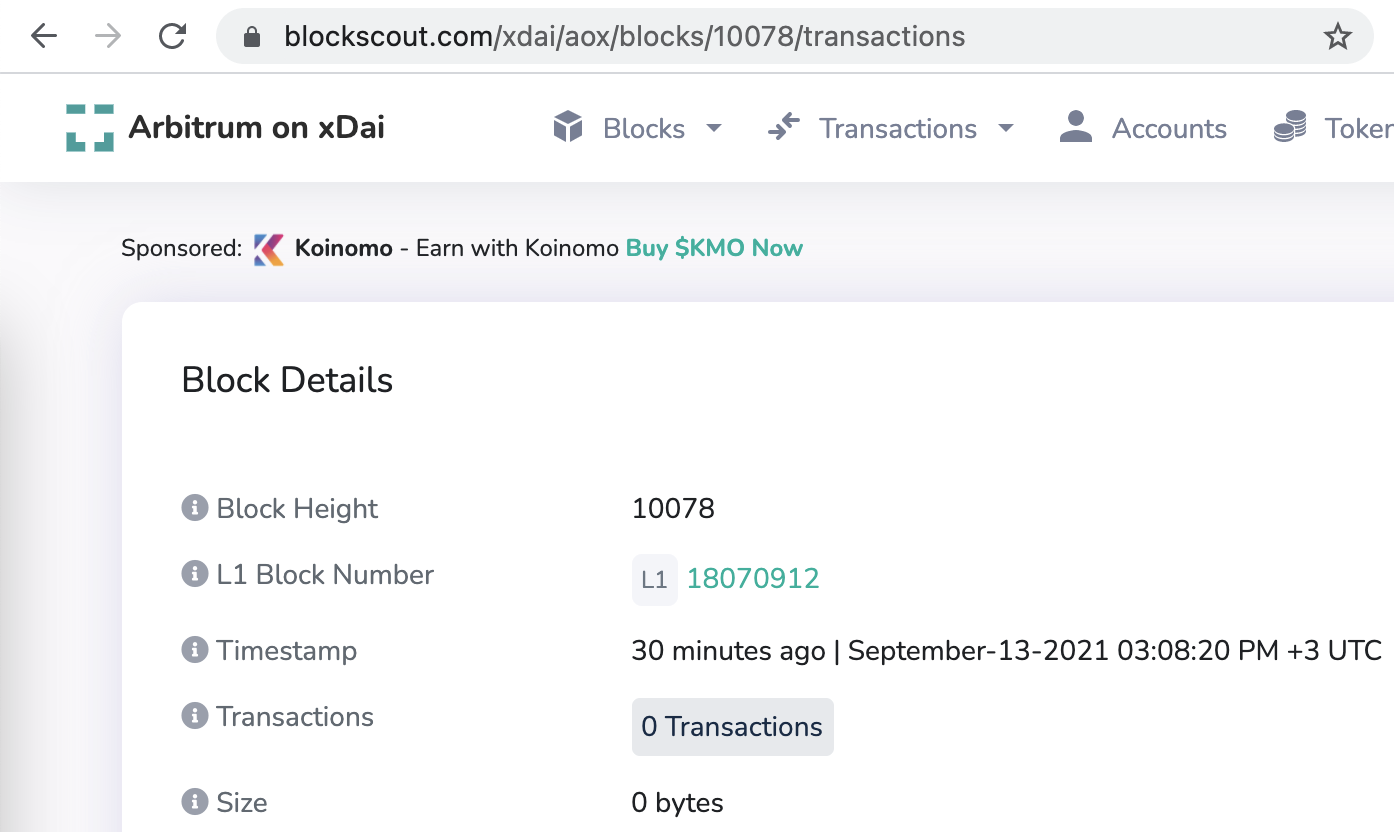Click the browser reload icon

pyautogui.click(x=172, y=36)
